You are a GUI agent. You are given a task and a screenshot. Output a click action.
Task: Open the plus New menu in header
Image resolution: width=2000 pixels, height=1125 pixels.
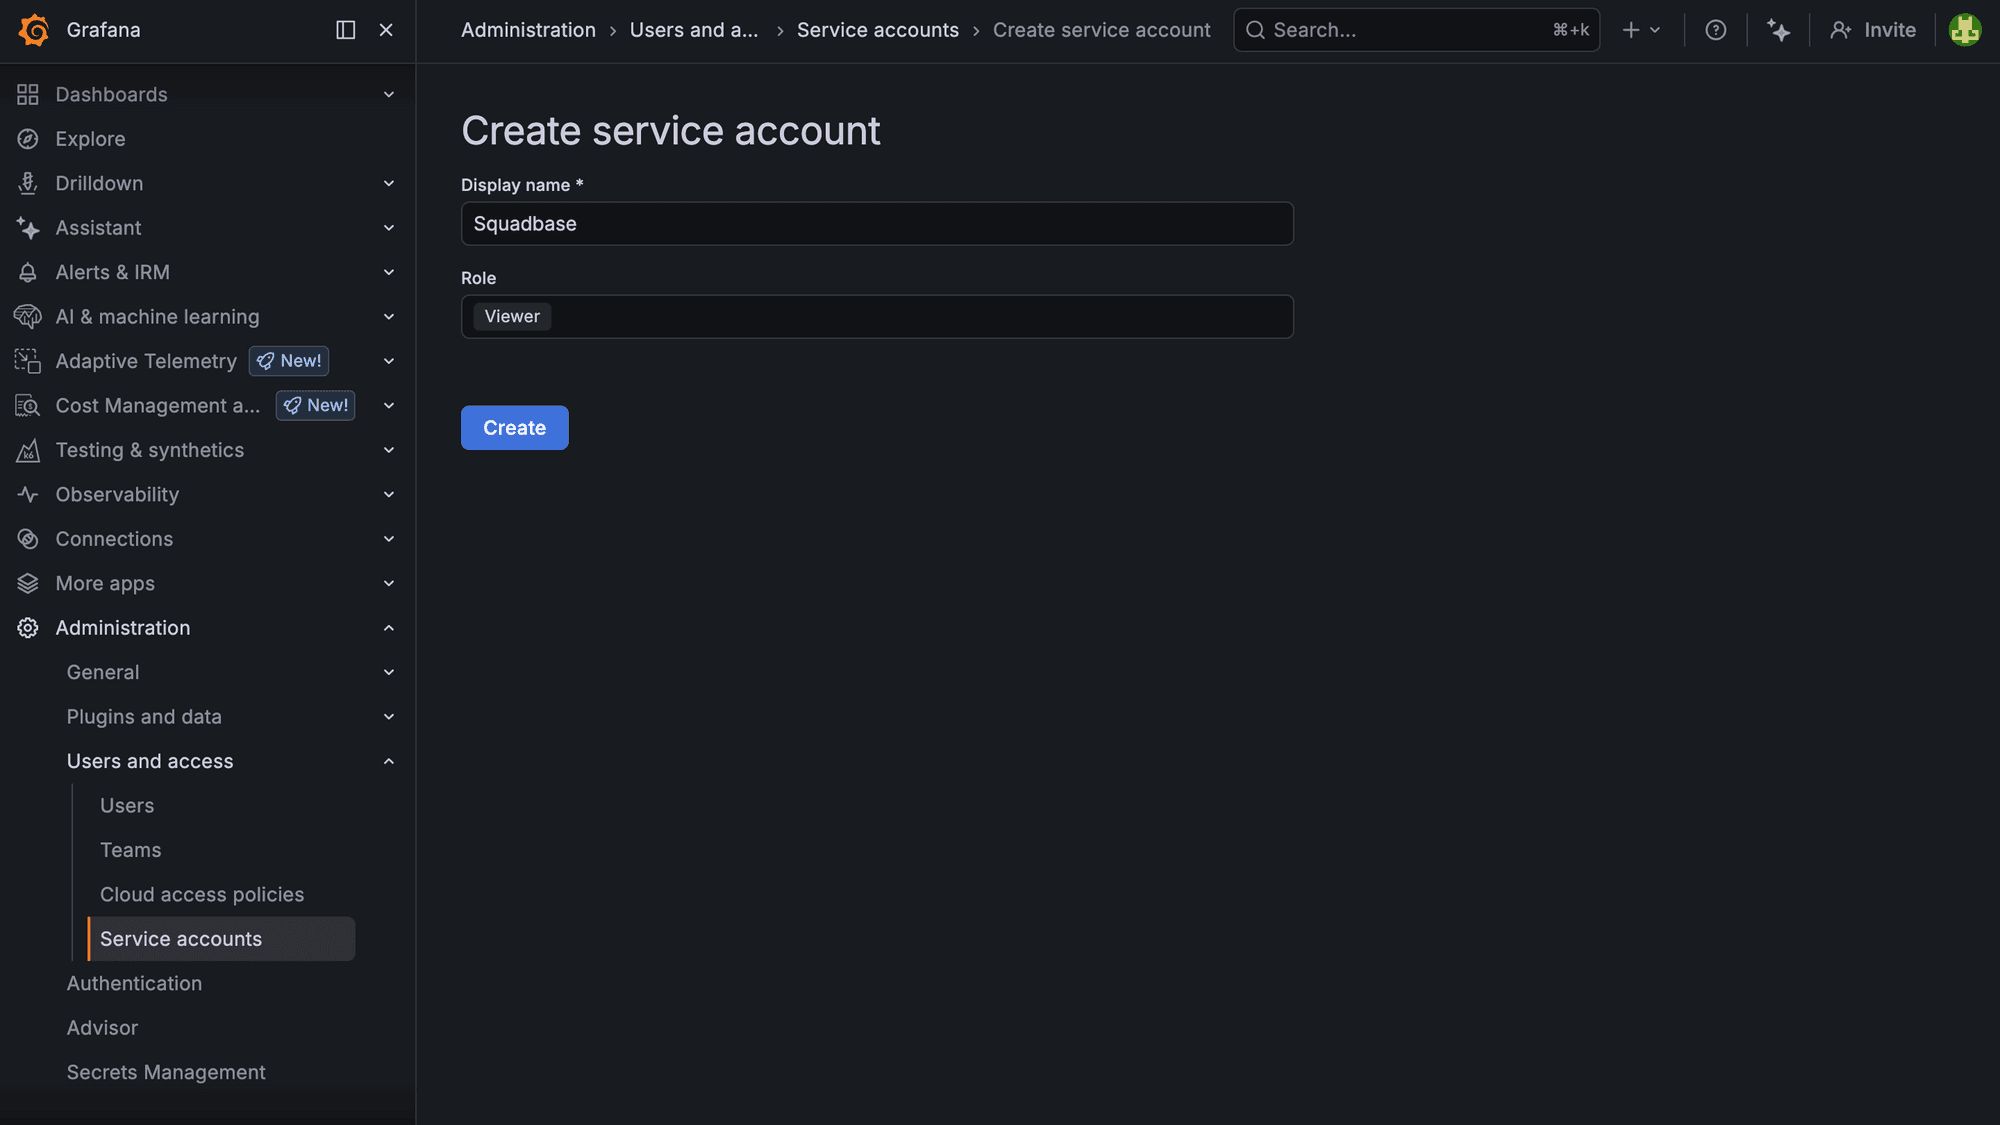(1641, 30)
